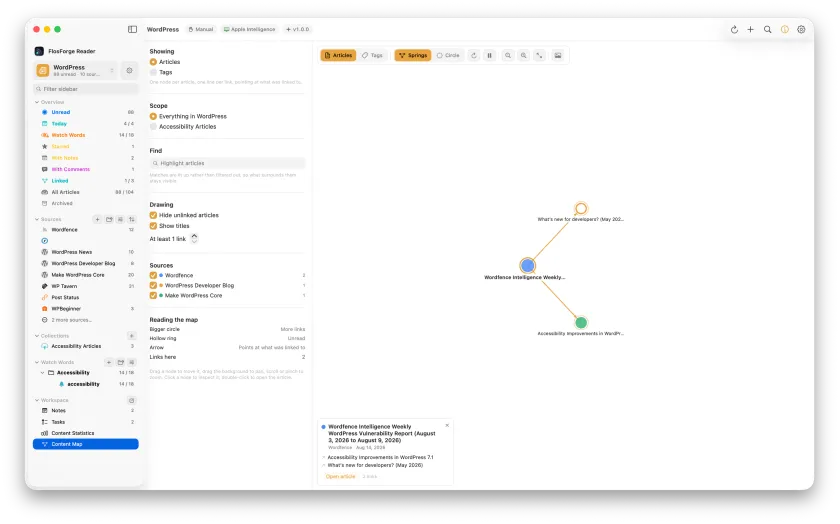
Task: Choose the Springs layout
Action: point(413,55)
